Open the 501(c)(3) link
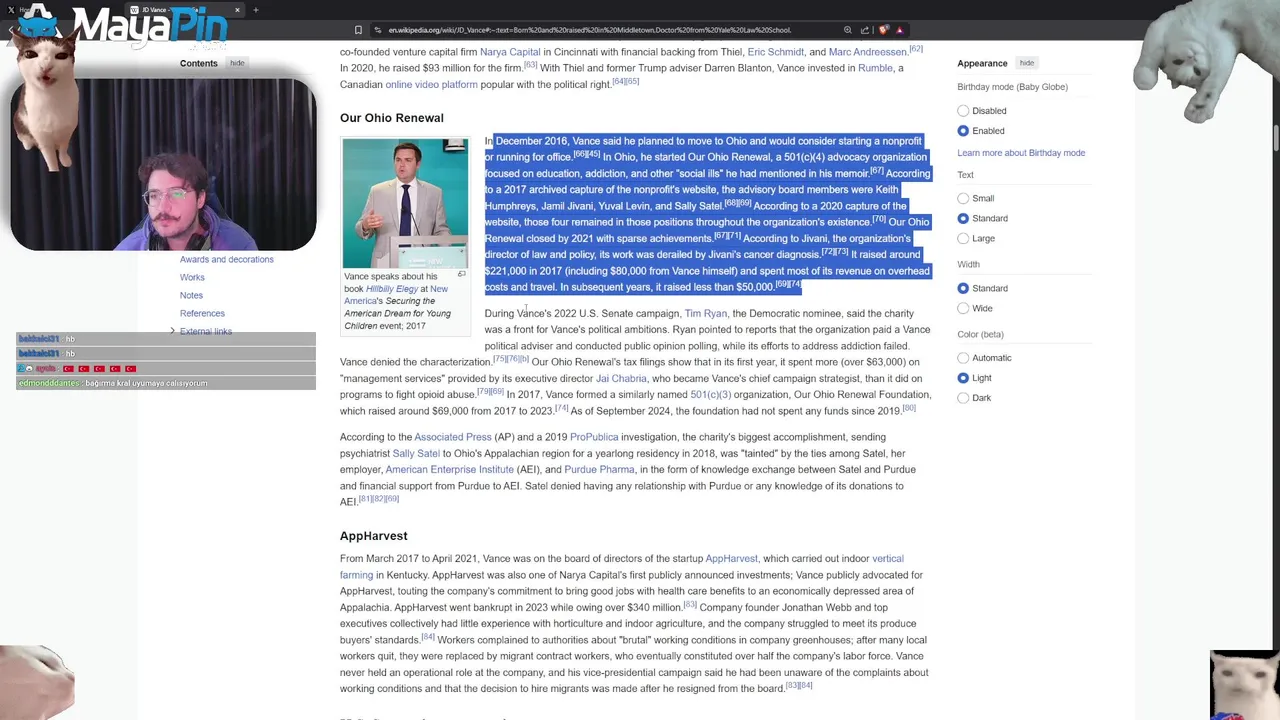 (x=710, y=394)
